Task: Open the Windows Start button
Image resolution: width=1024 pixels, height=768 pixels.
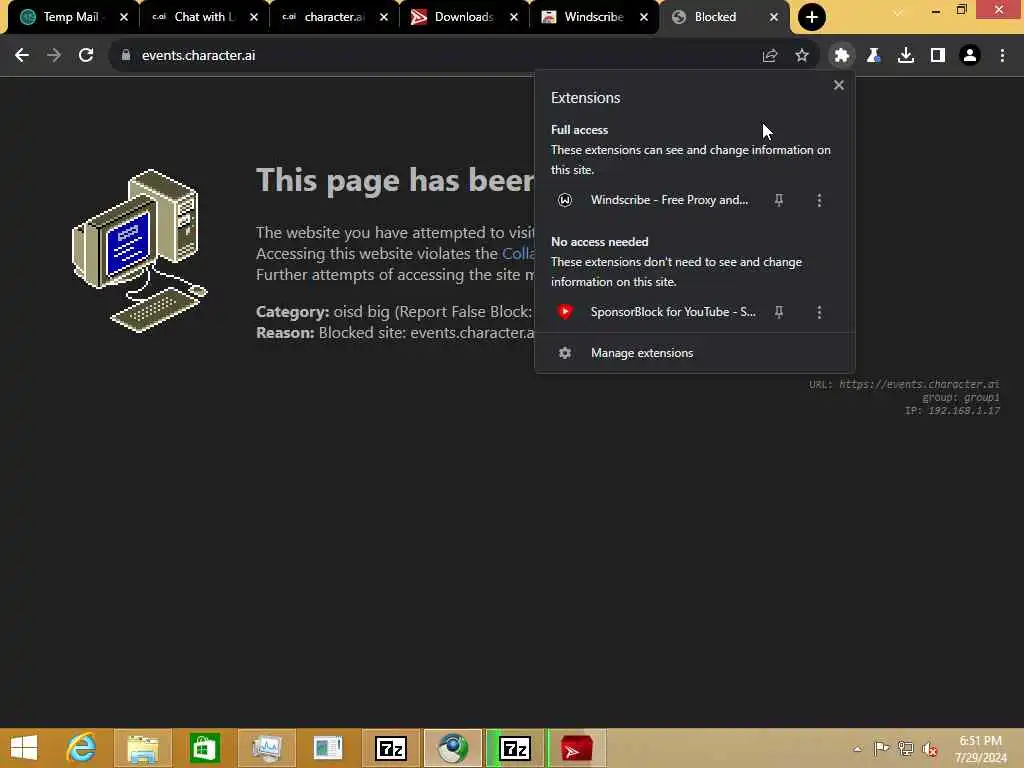Action: [x=24, y=748]
